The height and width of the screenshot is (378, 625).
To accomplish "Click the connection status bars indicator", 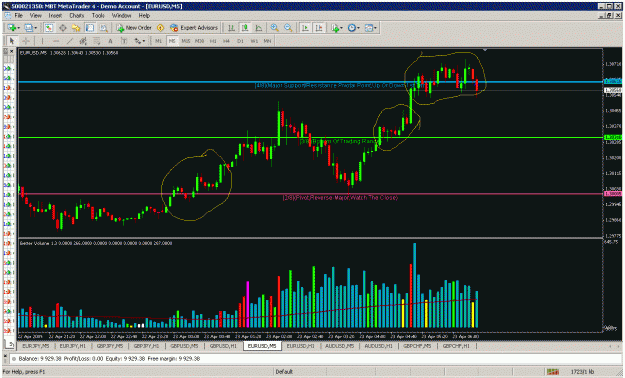I will click(x=552, y=372).
